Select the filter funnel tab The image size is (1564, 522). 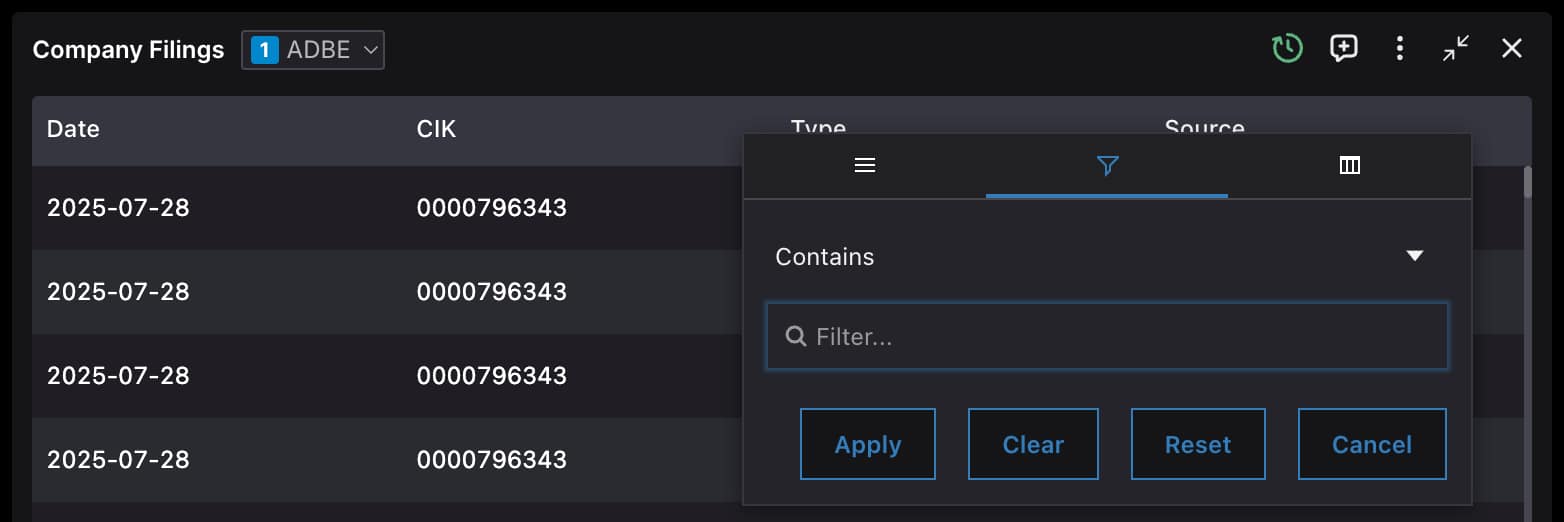pyautogui.click(x=1107, y=166)
